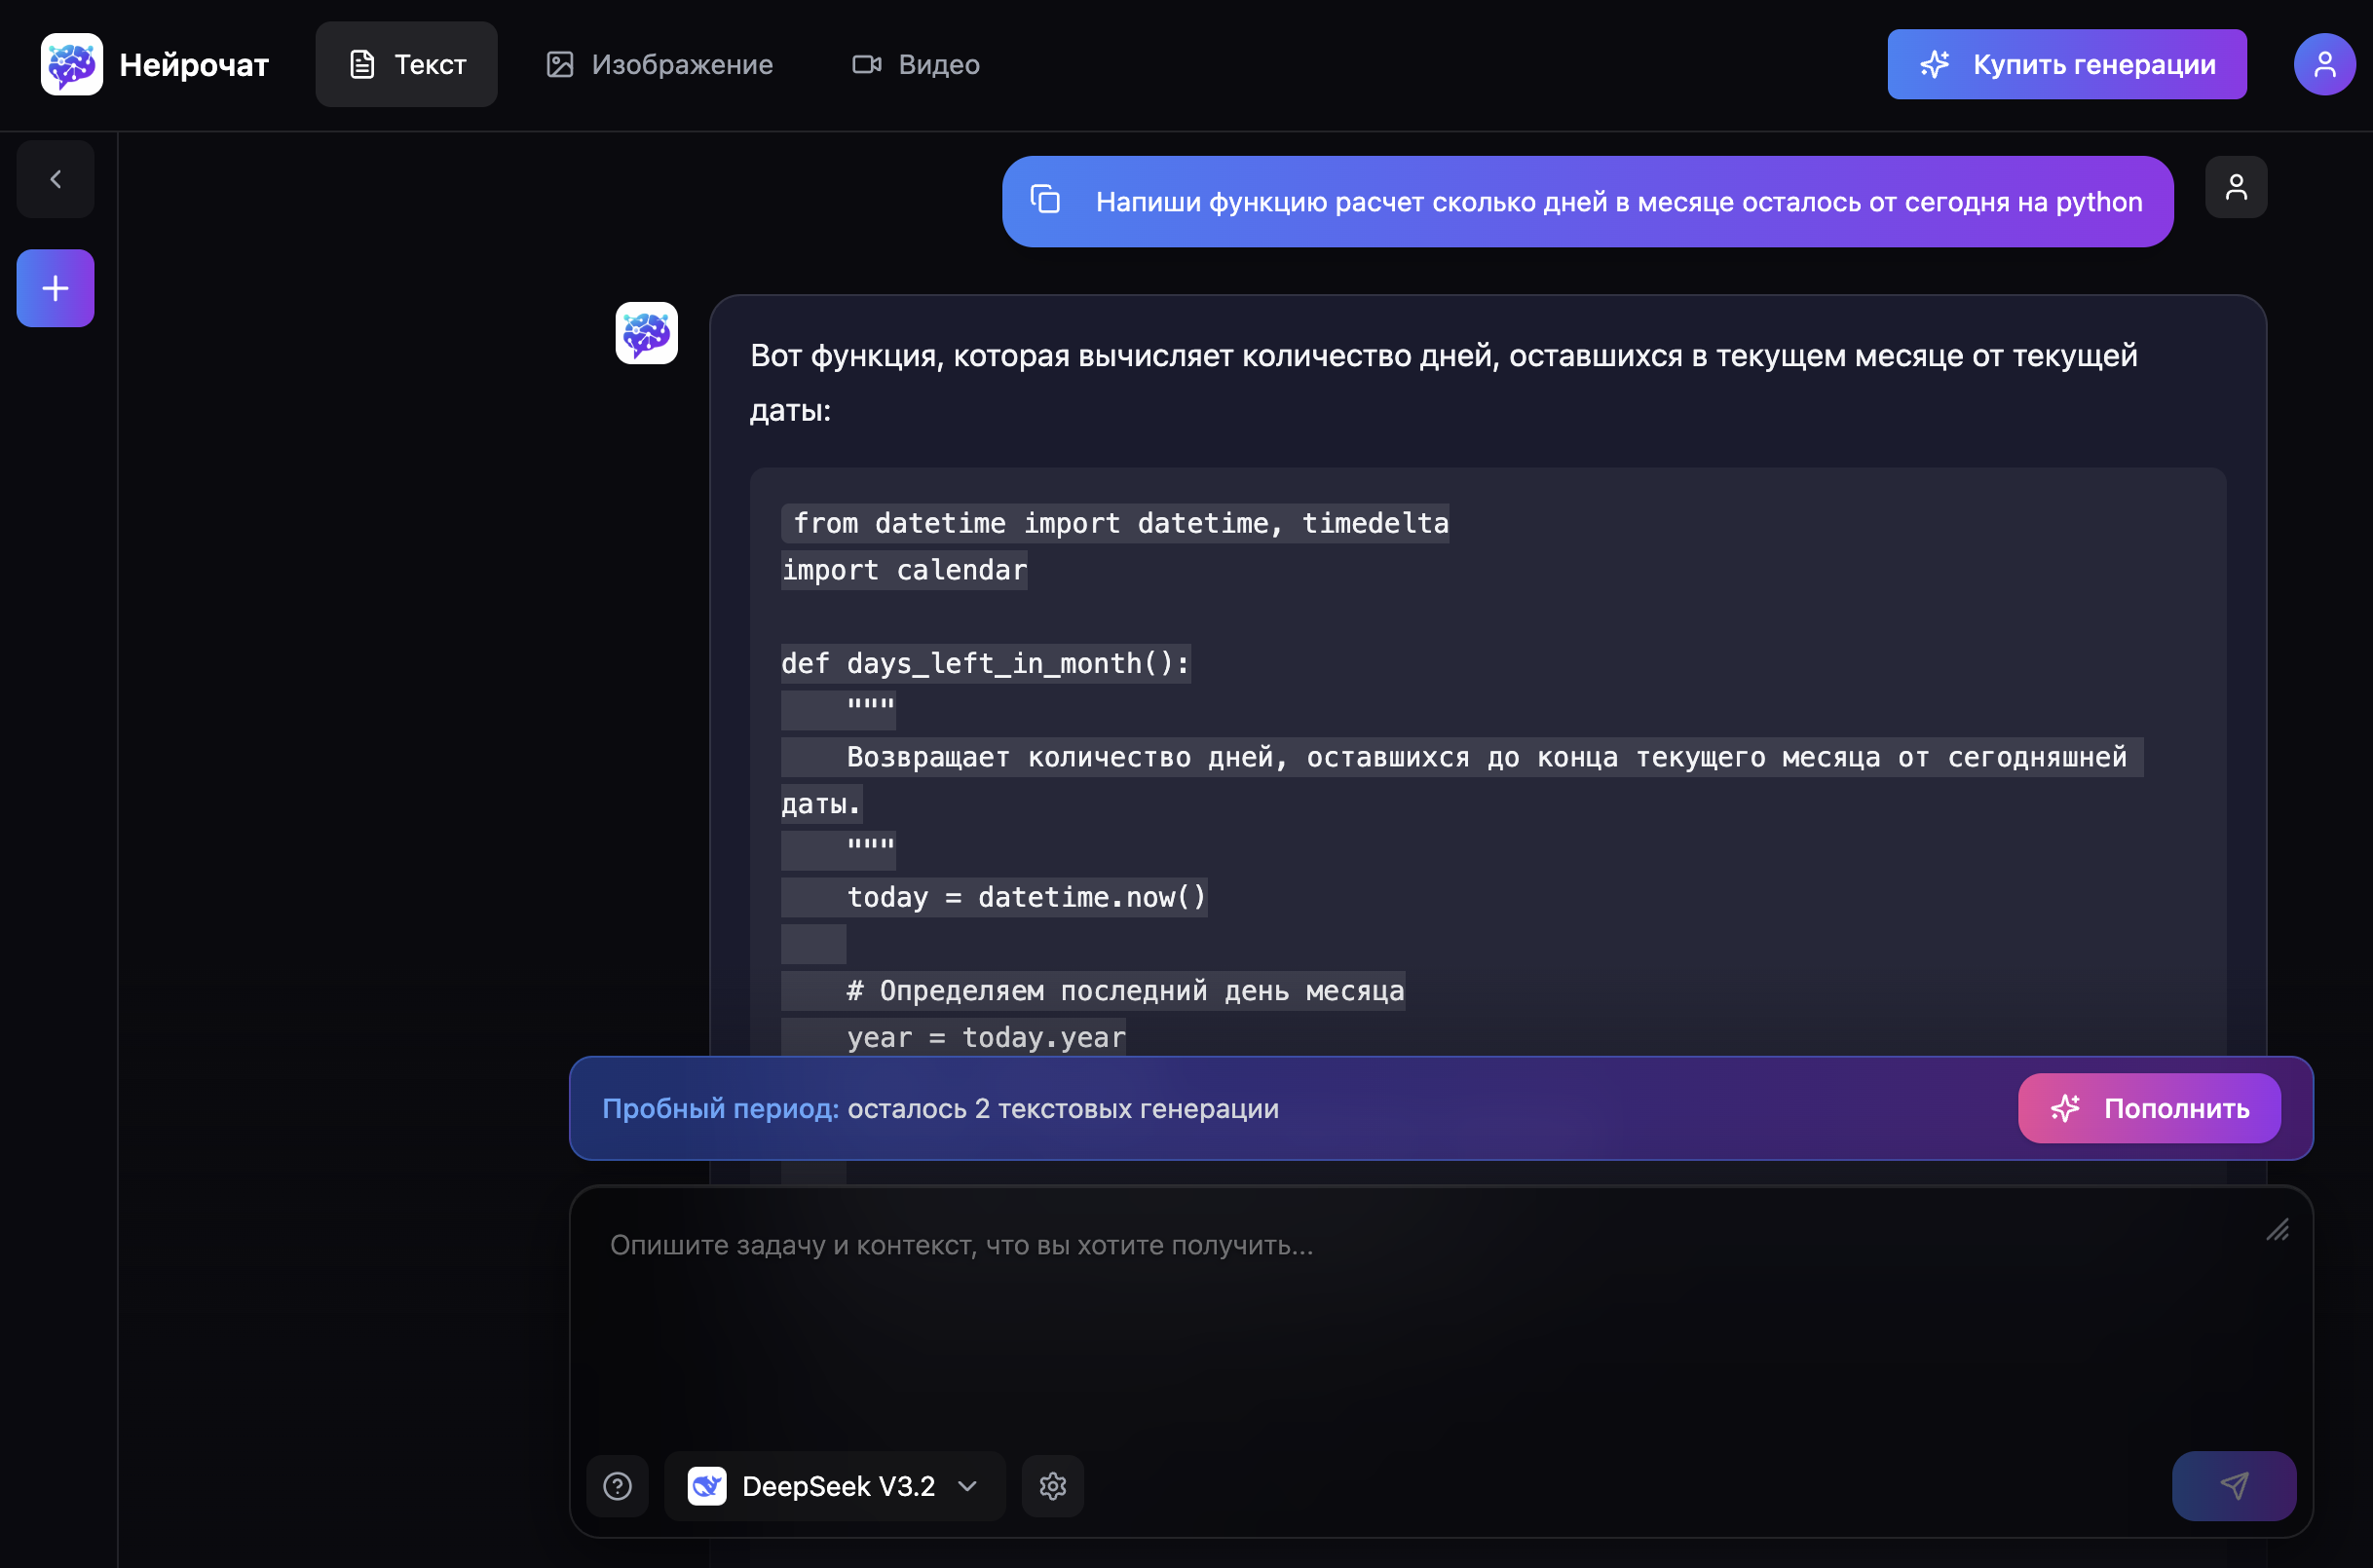Image resolution: width=2373 pixels, height=1568 pixels.
Task: Switch to the Изображение tab
Action: 660,64
